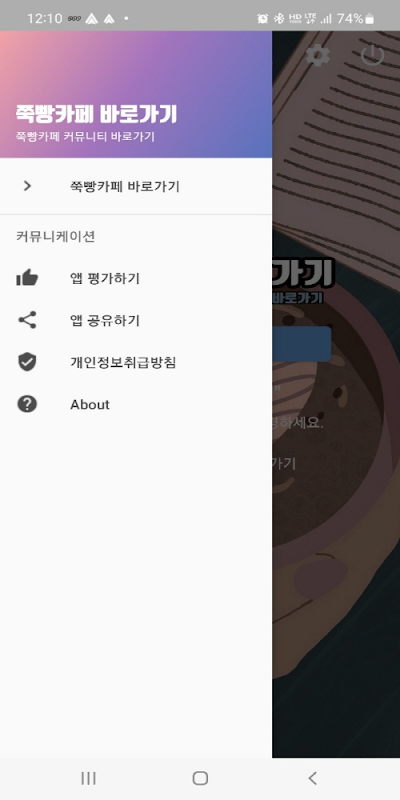The image size is (400, 800).
Task: Tap the chevron arrow beside 쭉빵카페 바로가기
Action: click(x=27, y=186)
